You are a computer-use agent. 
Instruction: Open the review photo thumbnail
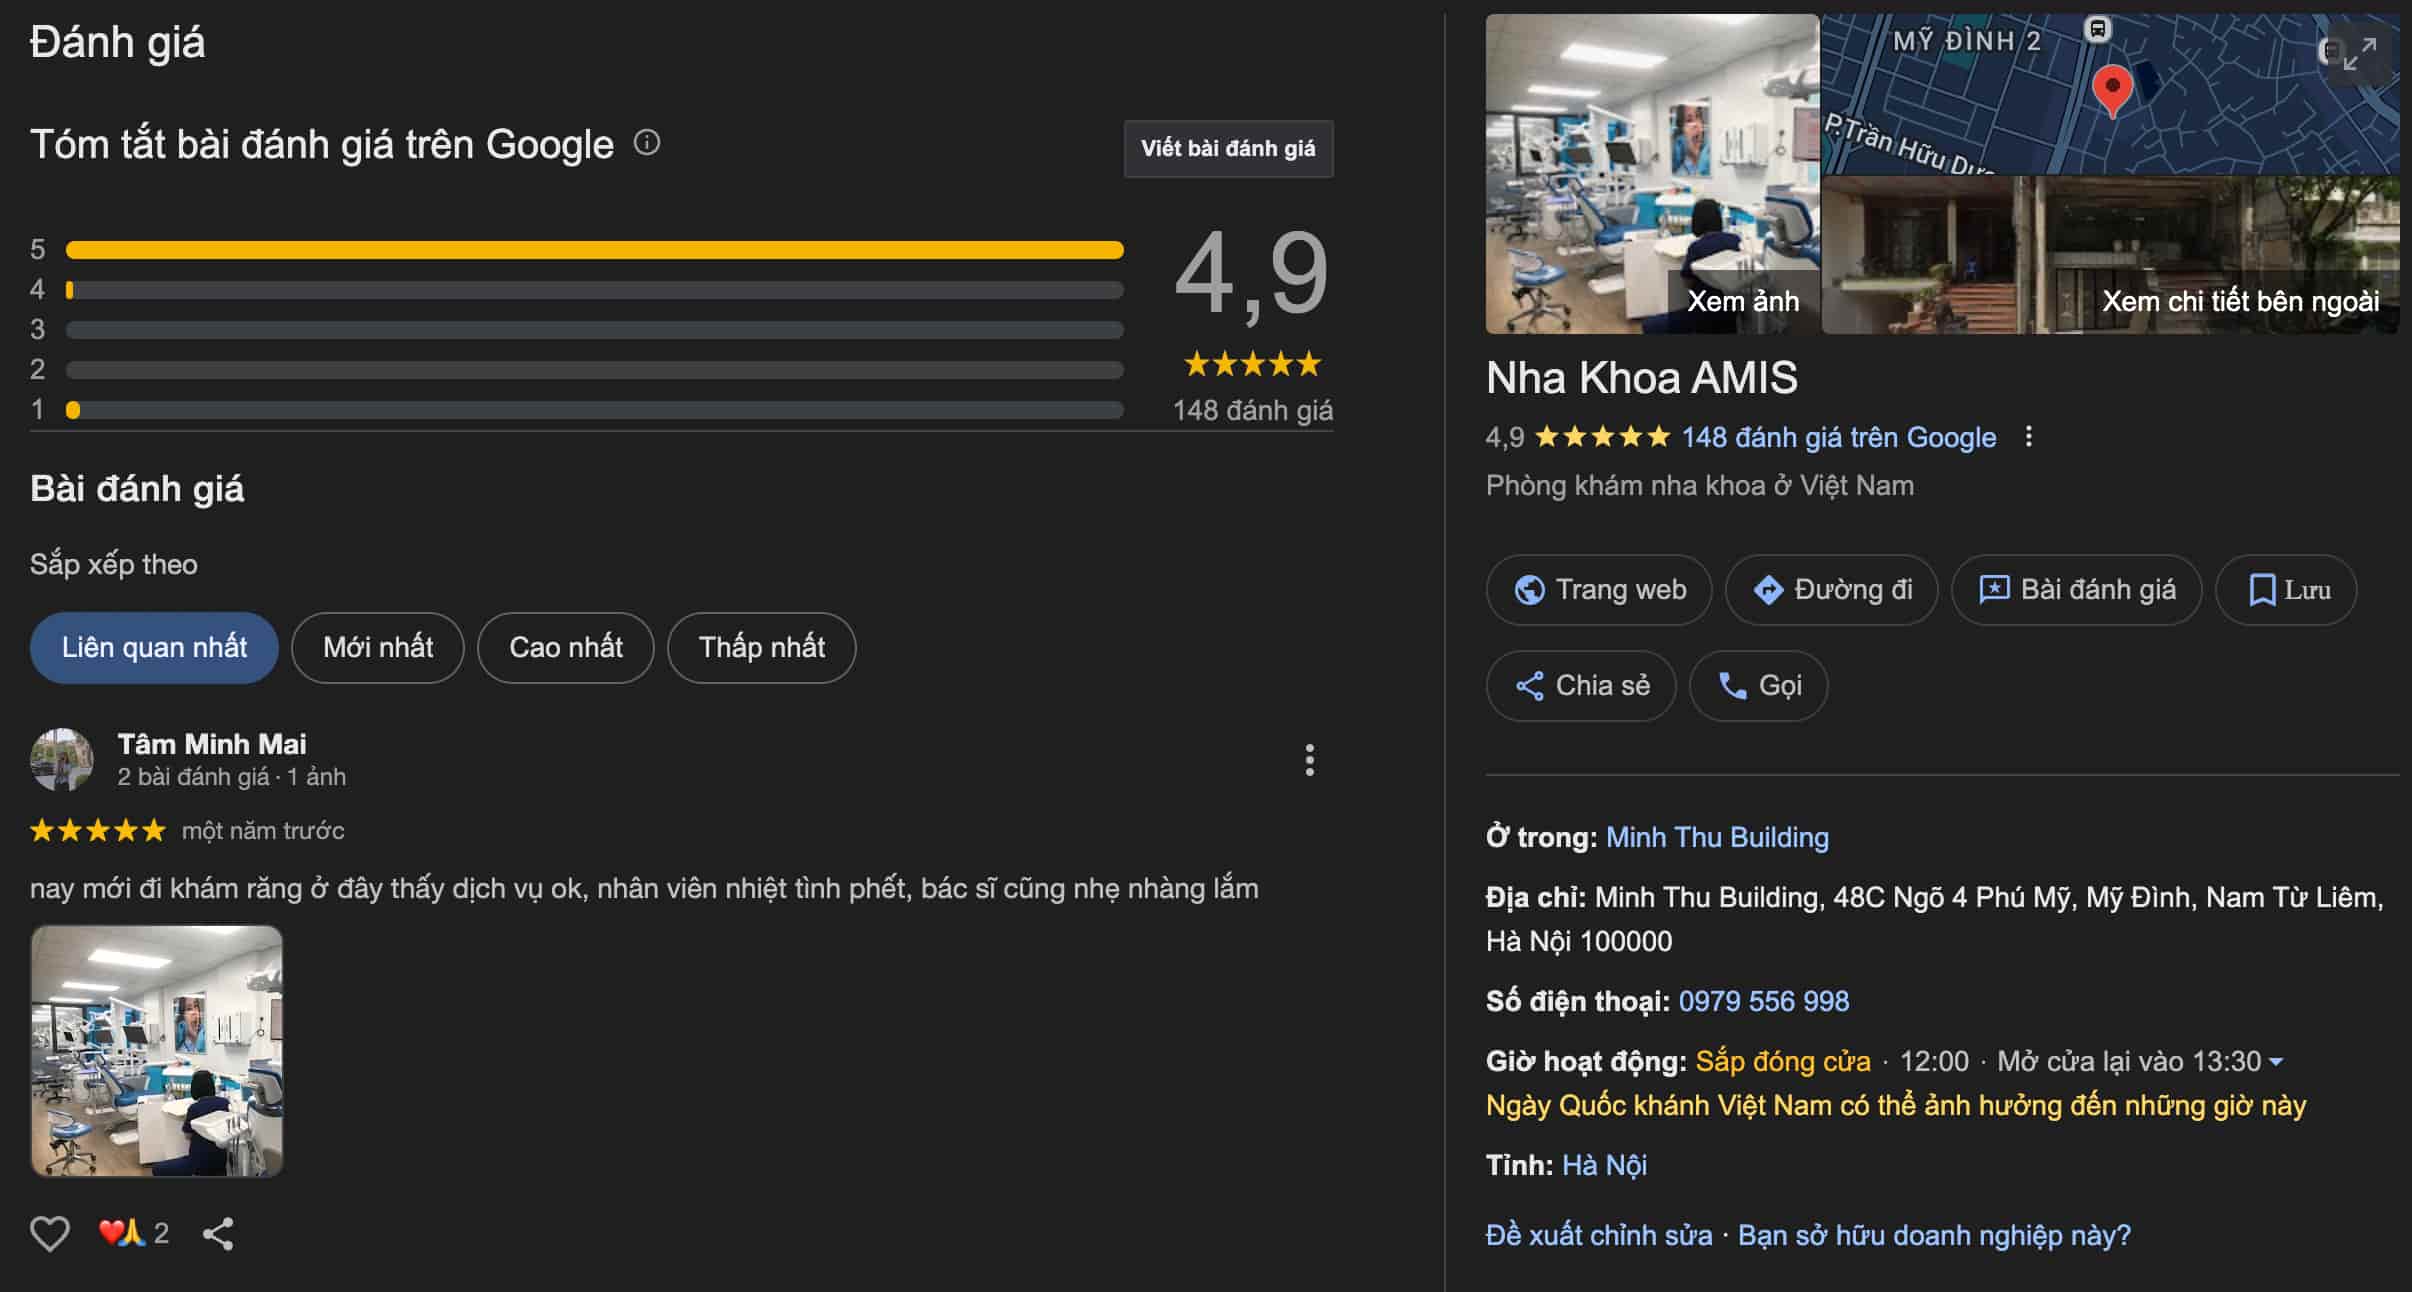157,1050
